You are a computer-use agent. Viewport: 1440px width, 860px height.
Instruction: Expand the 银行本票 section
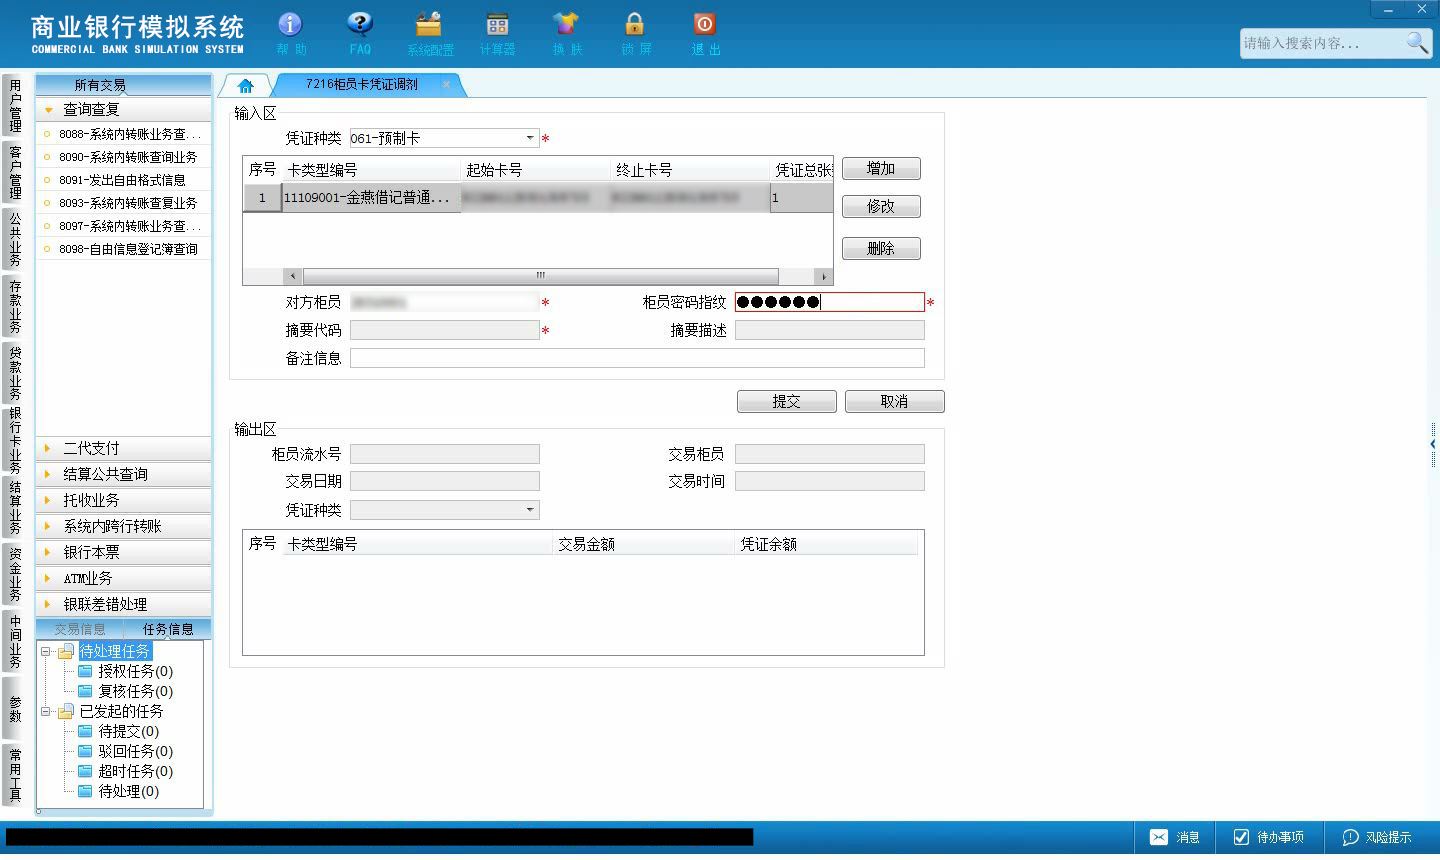pos(124,552)
